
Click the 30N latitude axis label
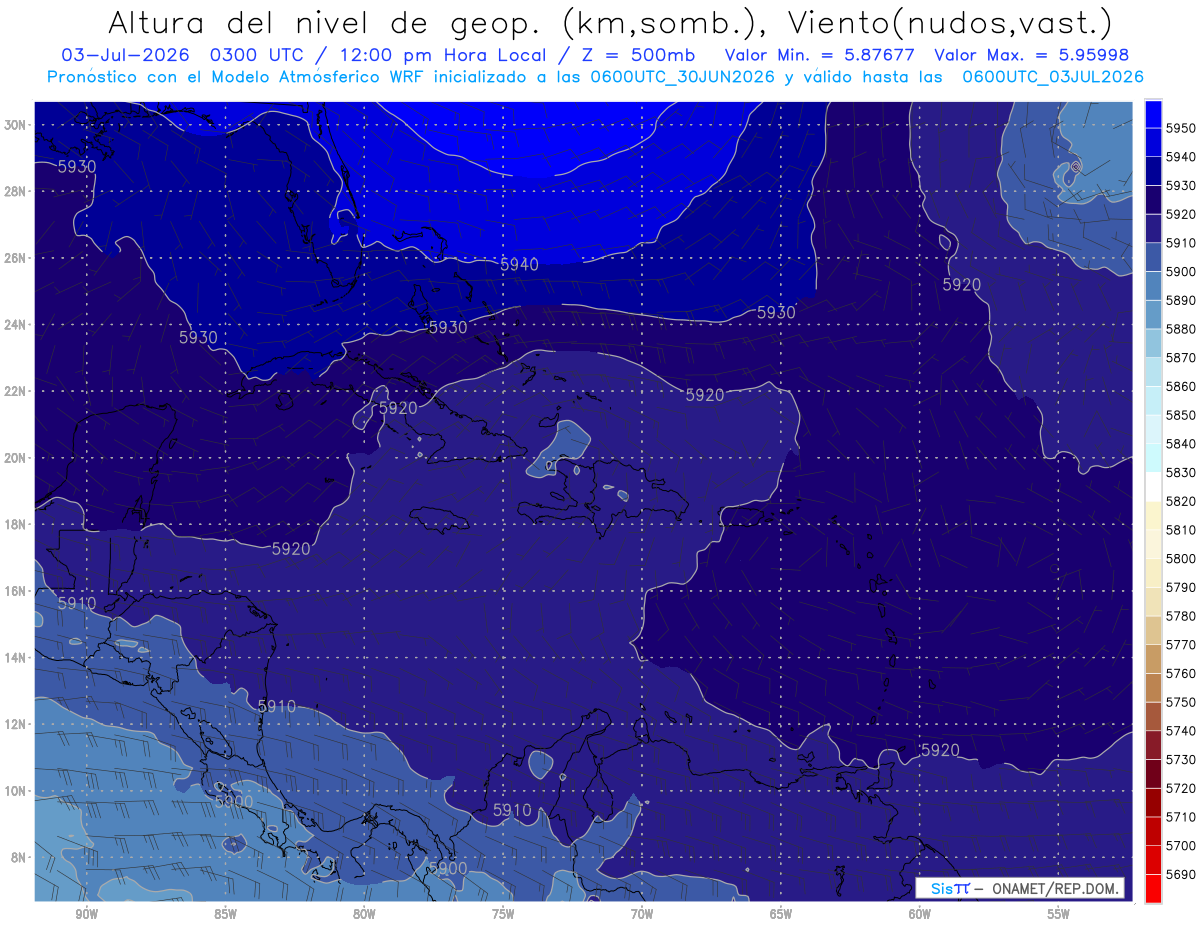point(14,125)
